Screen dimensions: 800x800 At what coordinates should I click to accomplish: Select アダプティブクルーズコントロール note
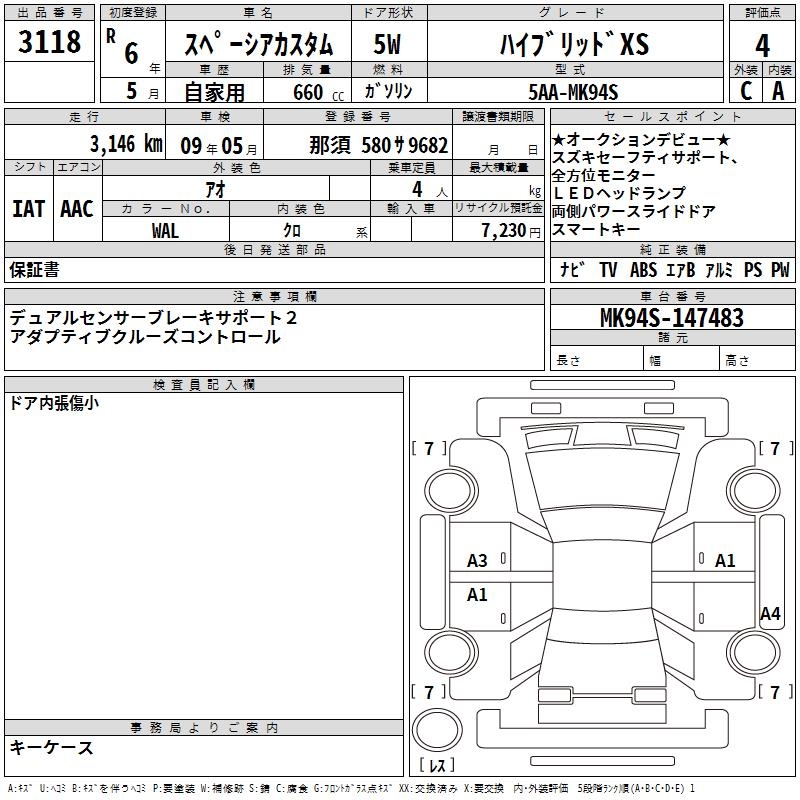coord(145,337)
